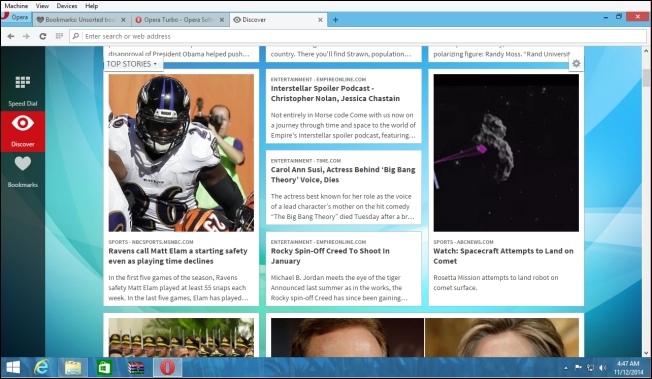Close the Discover tab
652x379 pixels.
(320, 20)
